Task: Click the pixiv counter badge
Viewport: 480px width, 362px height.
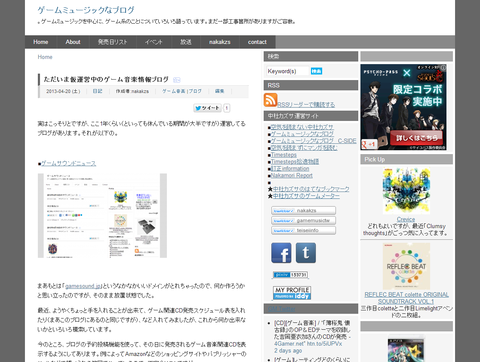Action: [x=290, y=275]
